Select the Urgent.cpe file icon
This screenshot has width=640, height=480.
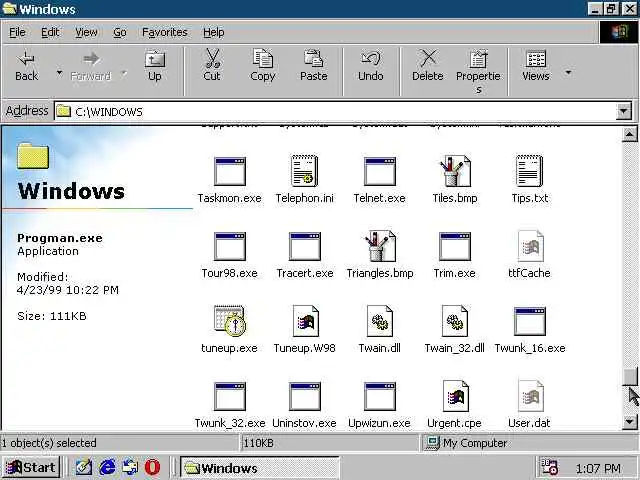456,396
